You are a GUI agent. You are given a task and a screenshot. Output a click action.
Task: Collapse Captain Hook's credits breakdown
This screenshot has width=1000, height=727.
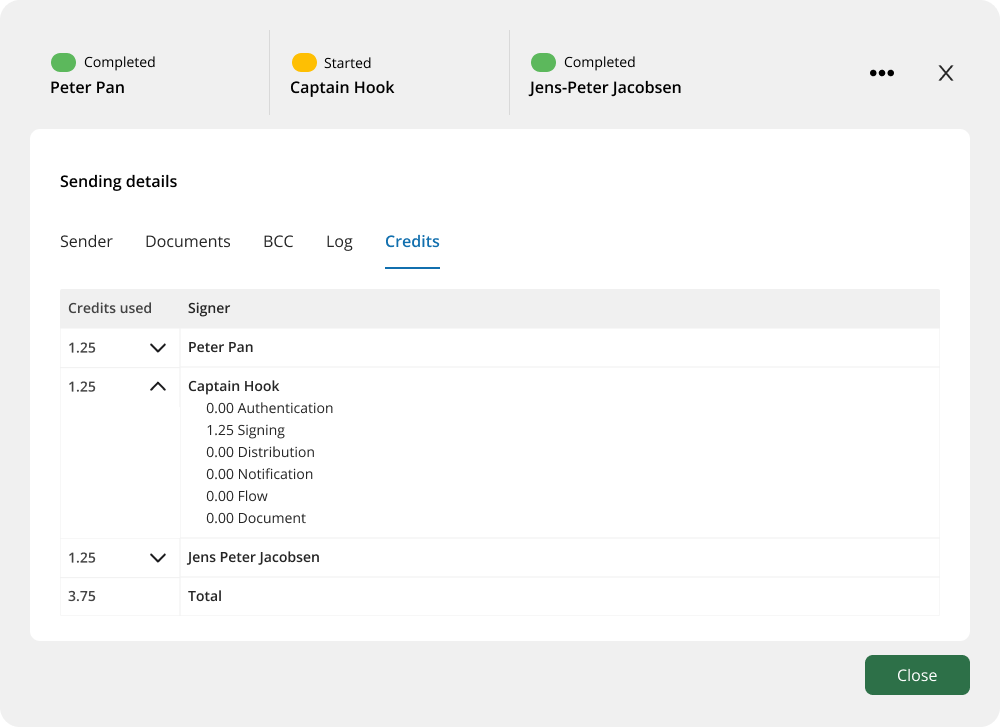[157, 386]
